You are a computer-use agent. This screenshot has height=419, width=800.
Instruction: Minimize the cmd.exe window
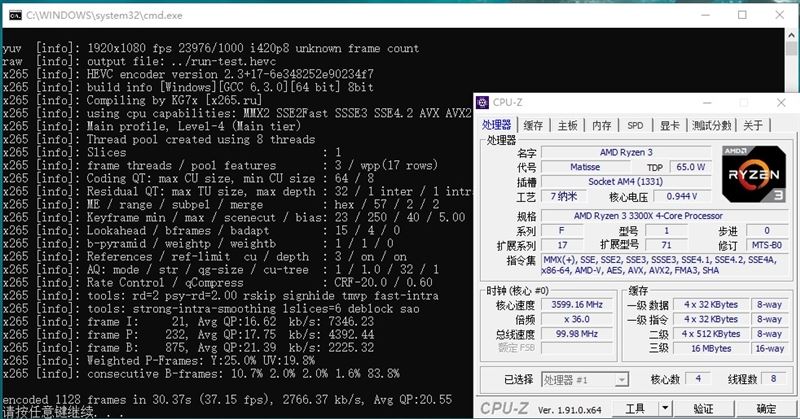(x=706, y=15)
